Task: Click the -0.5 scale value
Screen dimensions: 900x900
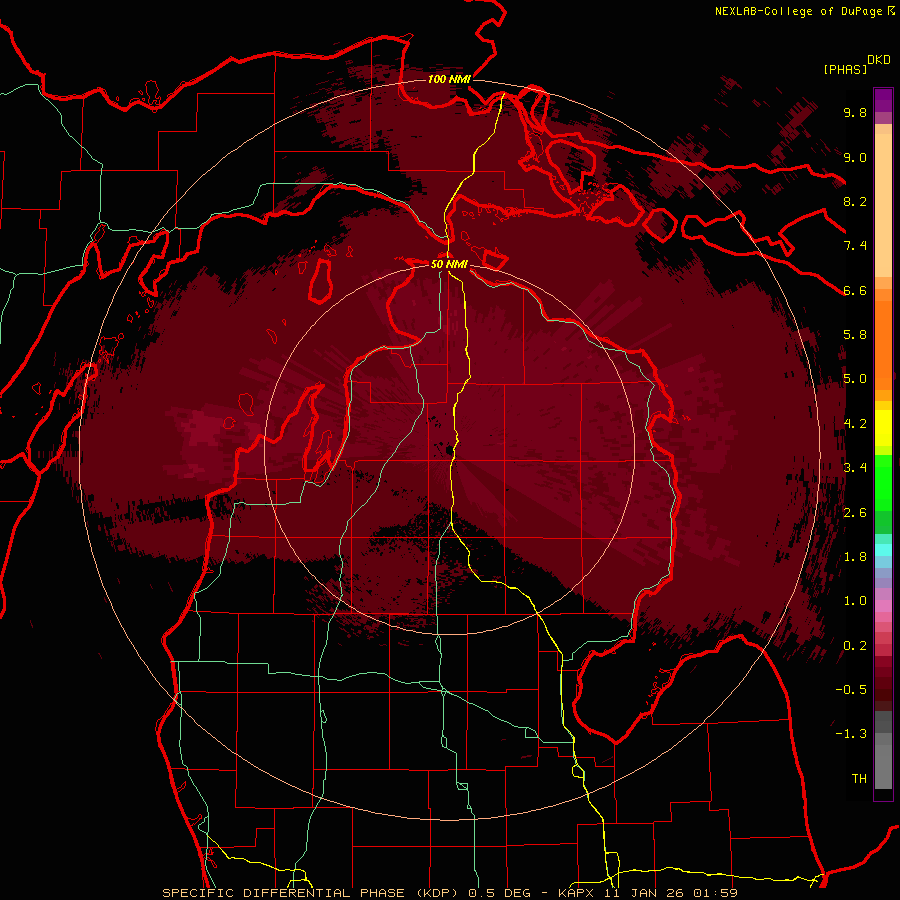Action: (x=851, y=690)
